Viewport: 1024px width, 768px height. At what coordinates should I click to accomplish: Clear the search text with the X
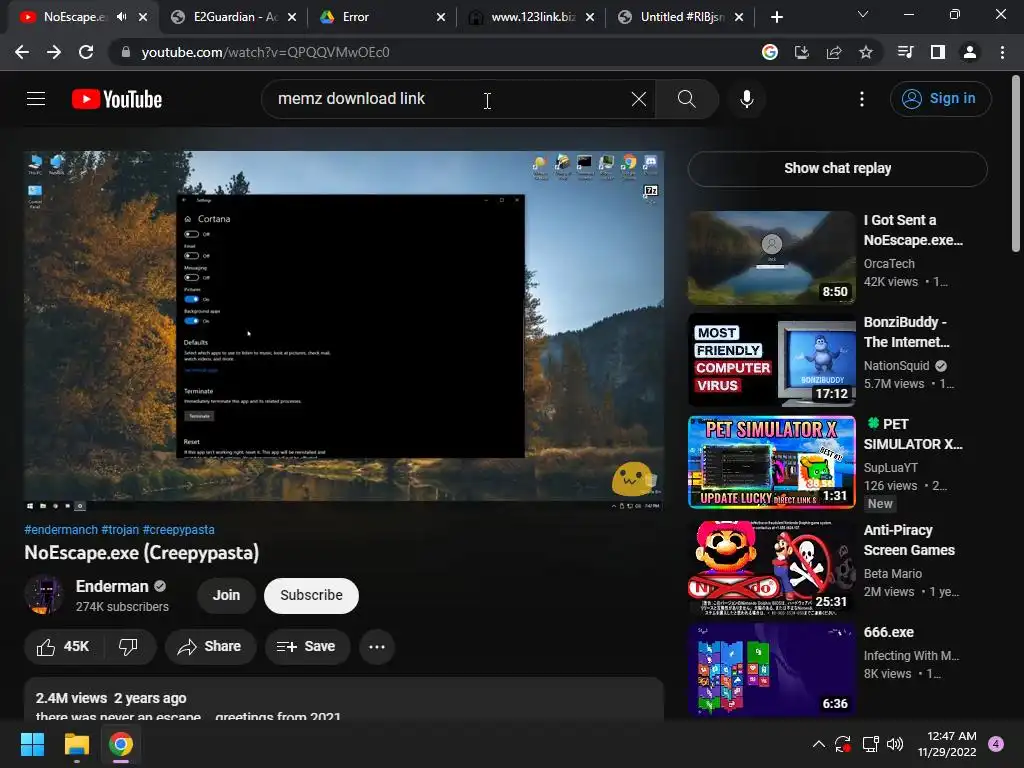(639, 99)
